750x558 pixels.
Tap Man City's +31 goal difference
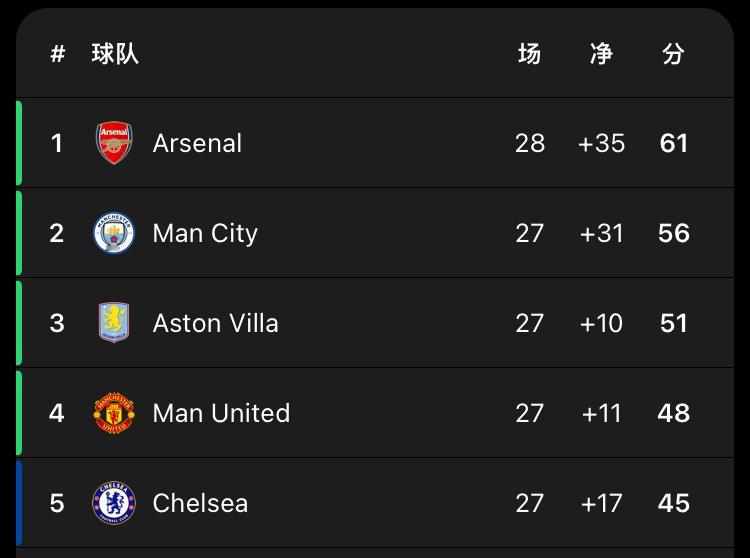click(x=601, y=233)
